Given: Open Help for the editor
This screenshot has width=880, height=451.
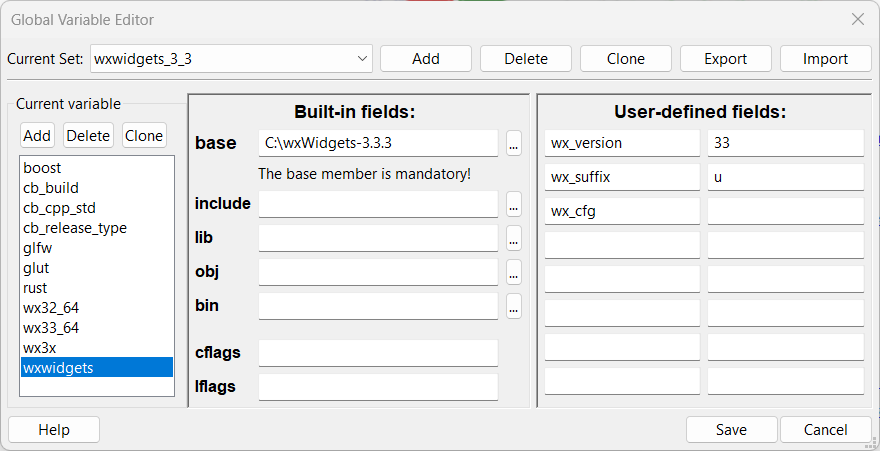Looking at the screenshot, I should point(54,430).
